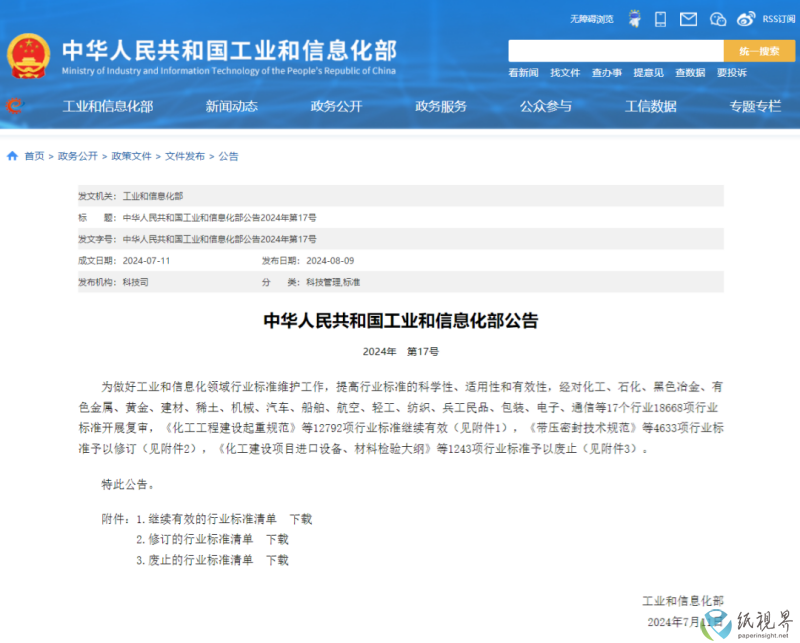The width and height of the screenshot is (800, 643).
Task: Click the 统一搜索 search button
Action: [759, 51]
